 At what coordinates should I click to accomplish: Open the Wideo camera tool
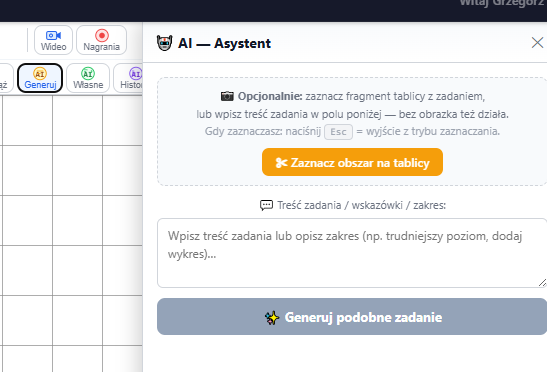point(53,40)
